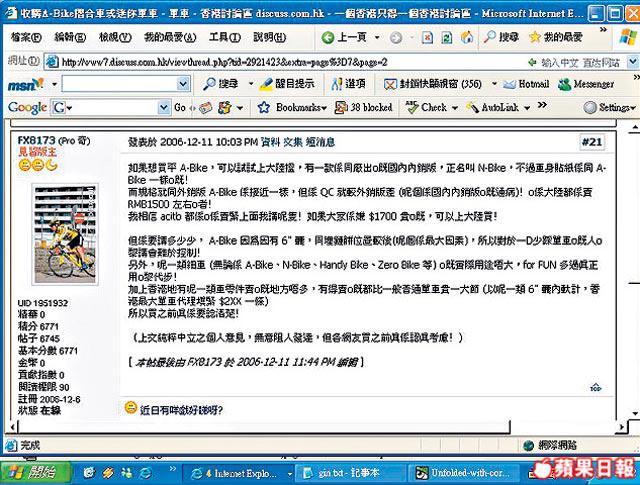This screenshot has width=640, height=485.
Task: Open the 工具(T) menu
Action: tap(224, 38)
